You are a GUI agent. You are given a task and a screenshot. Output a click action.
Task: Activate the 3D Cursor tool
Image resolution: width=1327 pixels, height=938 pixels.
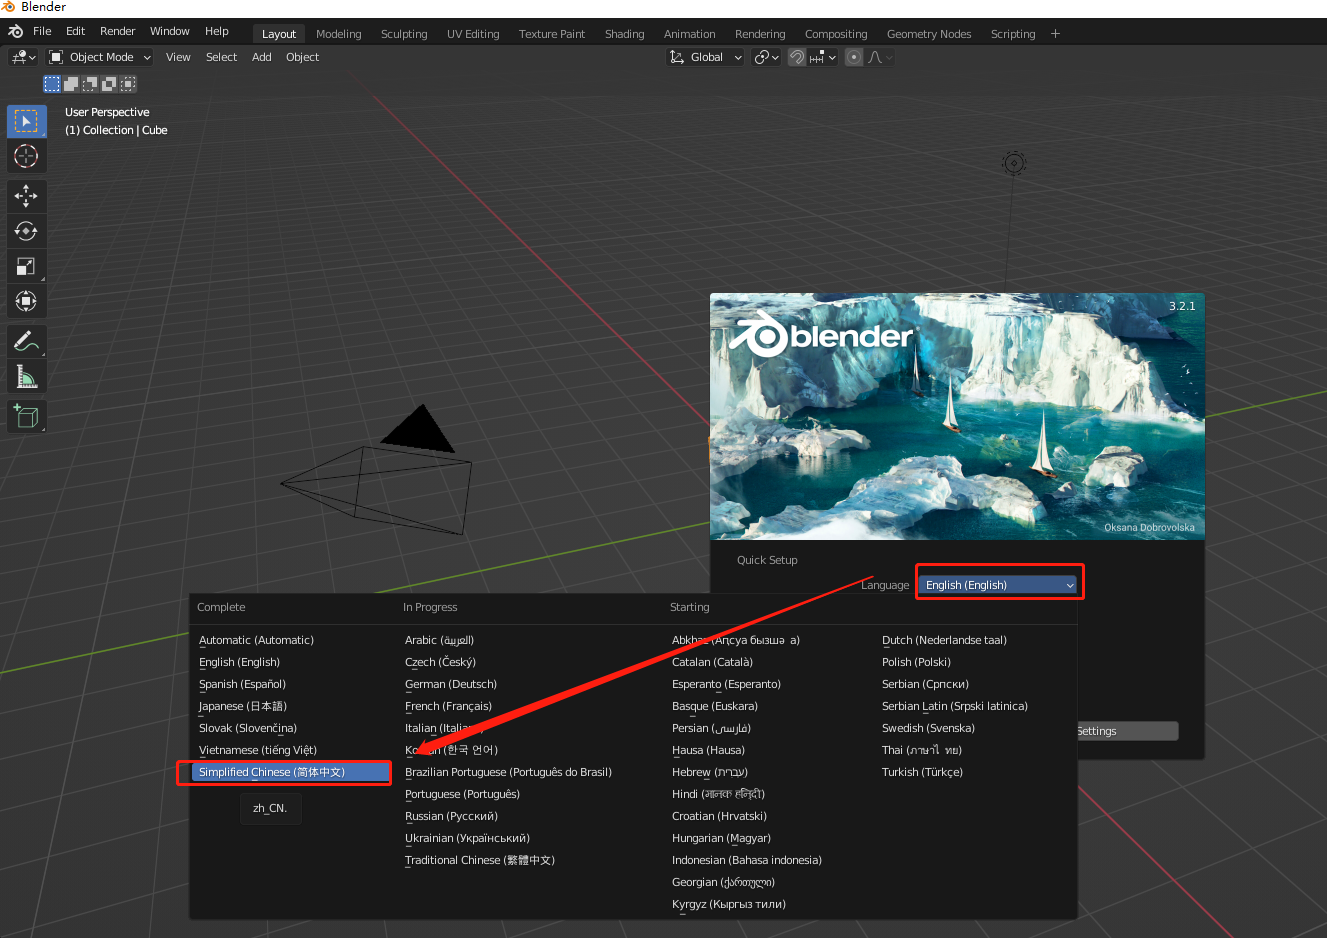[x=27, y=156]
